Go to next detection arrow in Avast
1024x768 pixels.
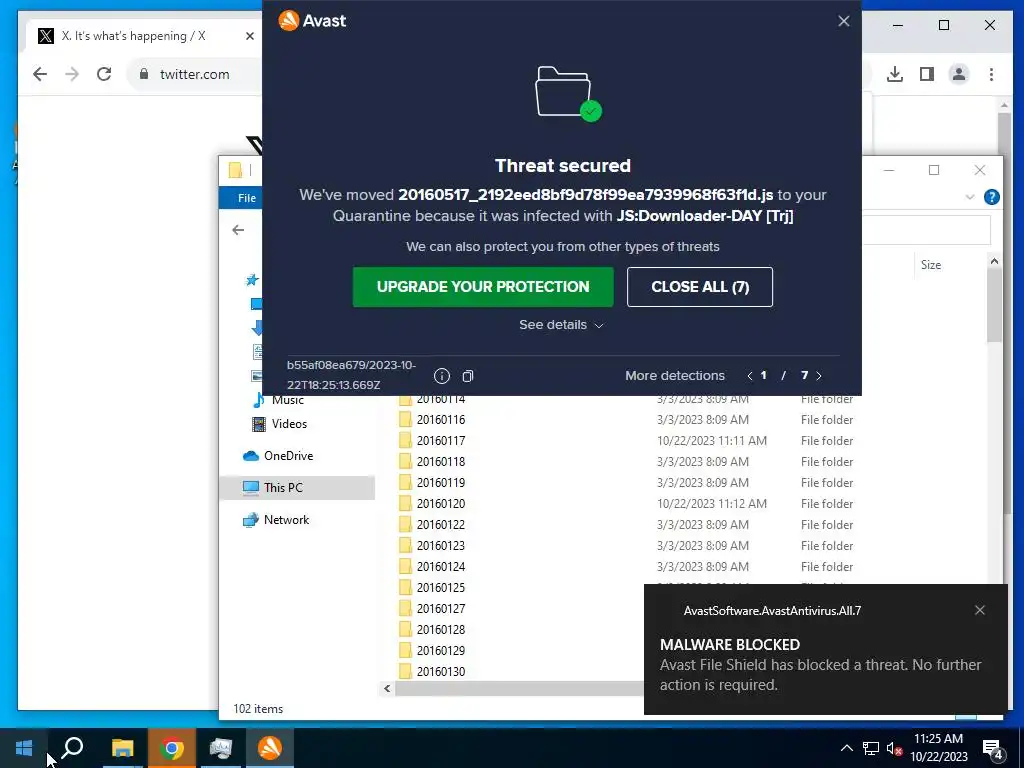(x=819, y=376)
